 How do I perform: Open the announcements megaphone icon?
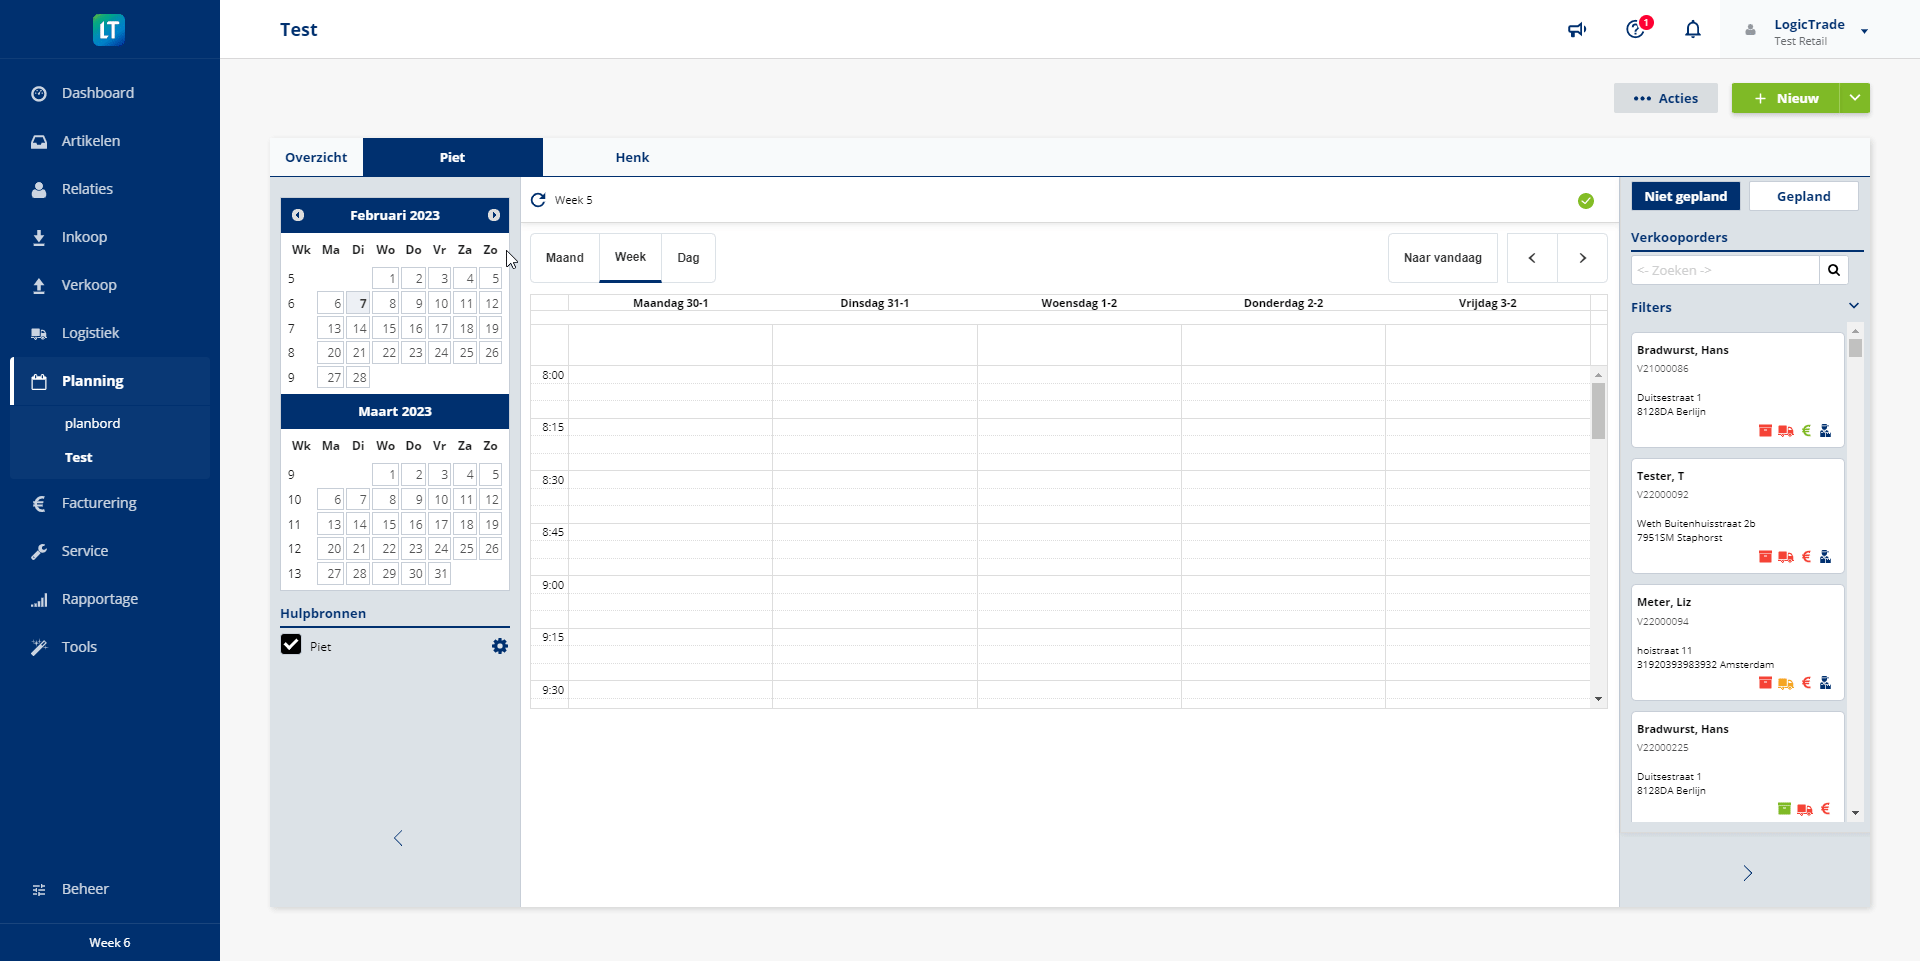click(x=1577, y=30)
